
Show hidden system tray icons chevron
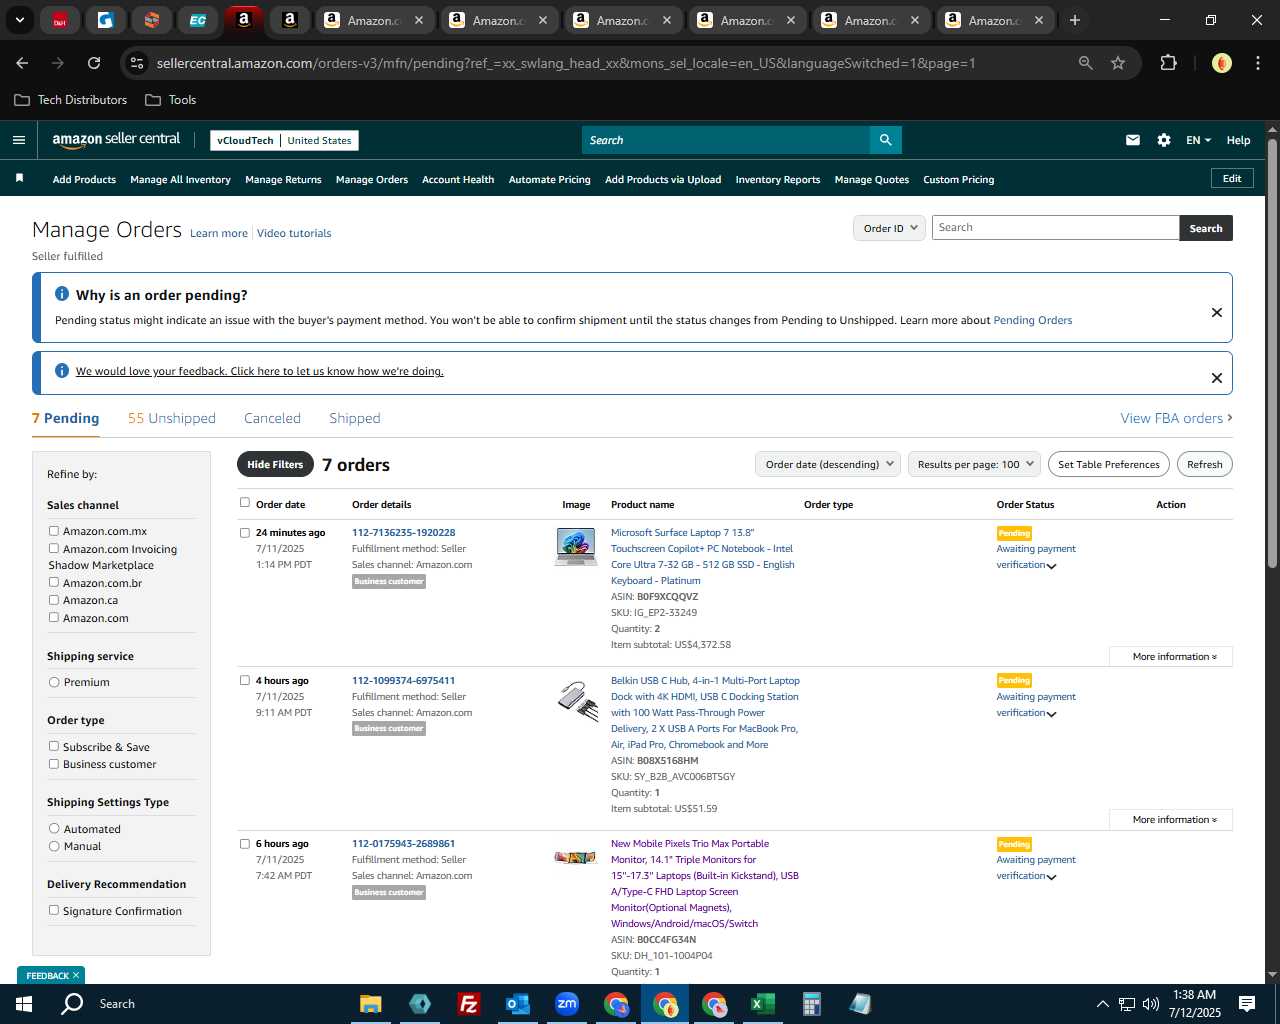[1102, 1004]
